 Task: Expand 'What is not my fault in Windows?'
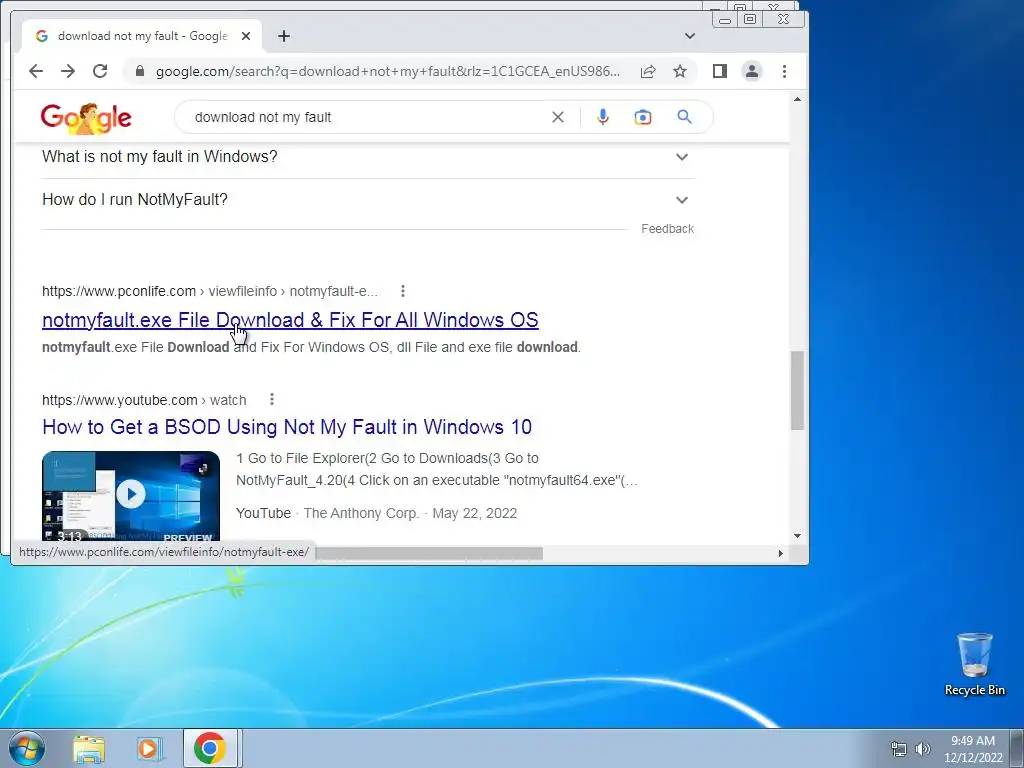(x=368, y=157)
